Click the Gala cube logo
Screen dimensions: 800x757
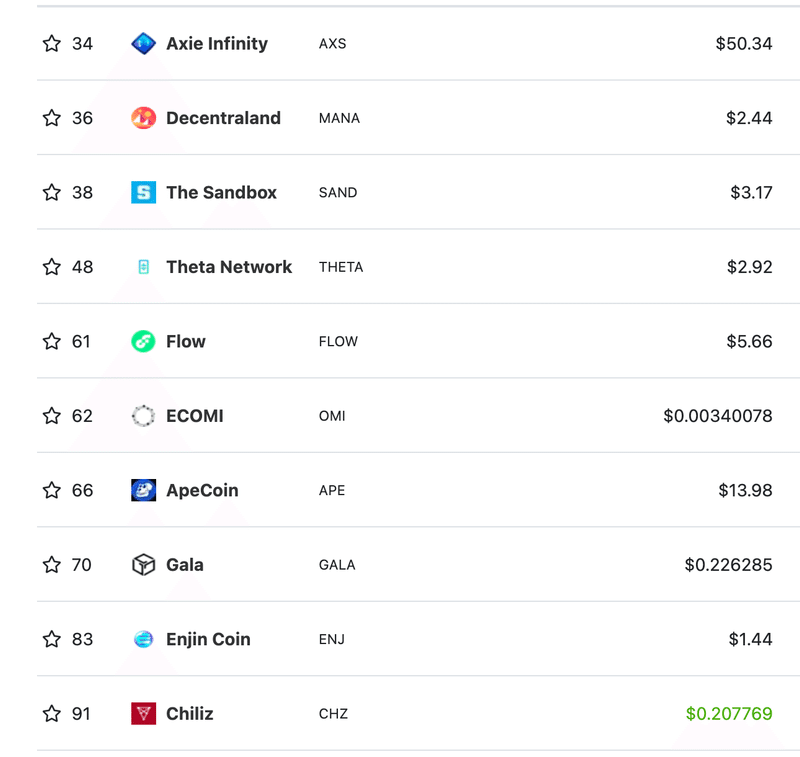click(143, 565)
